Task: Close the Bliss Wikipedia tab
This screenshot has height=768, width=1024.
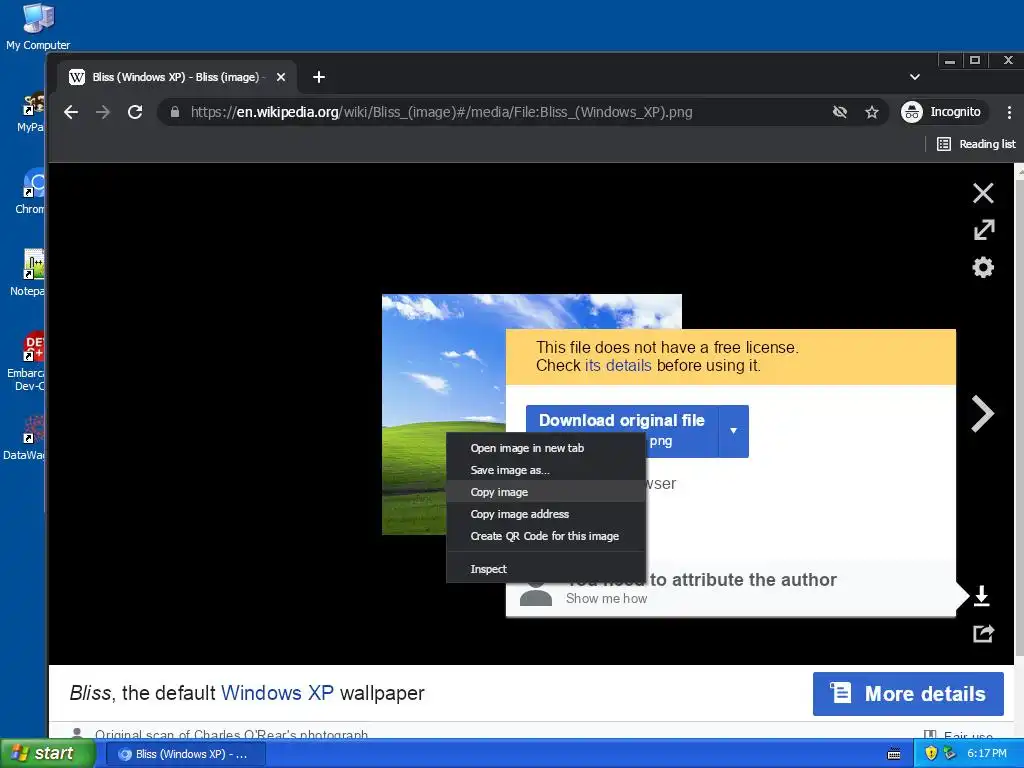Action: click(x=281, y=77)
